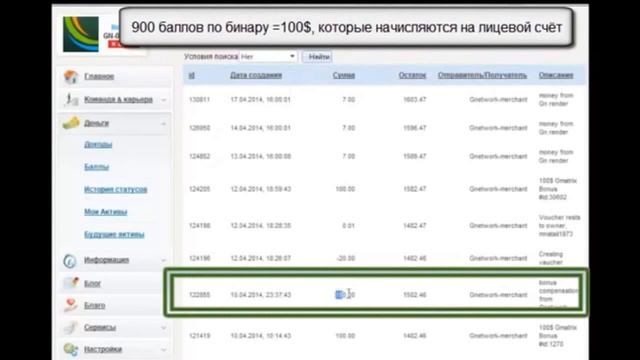Click the balance value 1589.47
The width and height of the screenshot is (640, 360).
coord(415,156)
